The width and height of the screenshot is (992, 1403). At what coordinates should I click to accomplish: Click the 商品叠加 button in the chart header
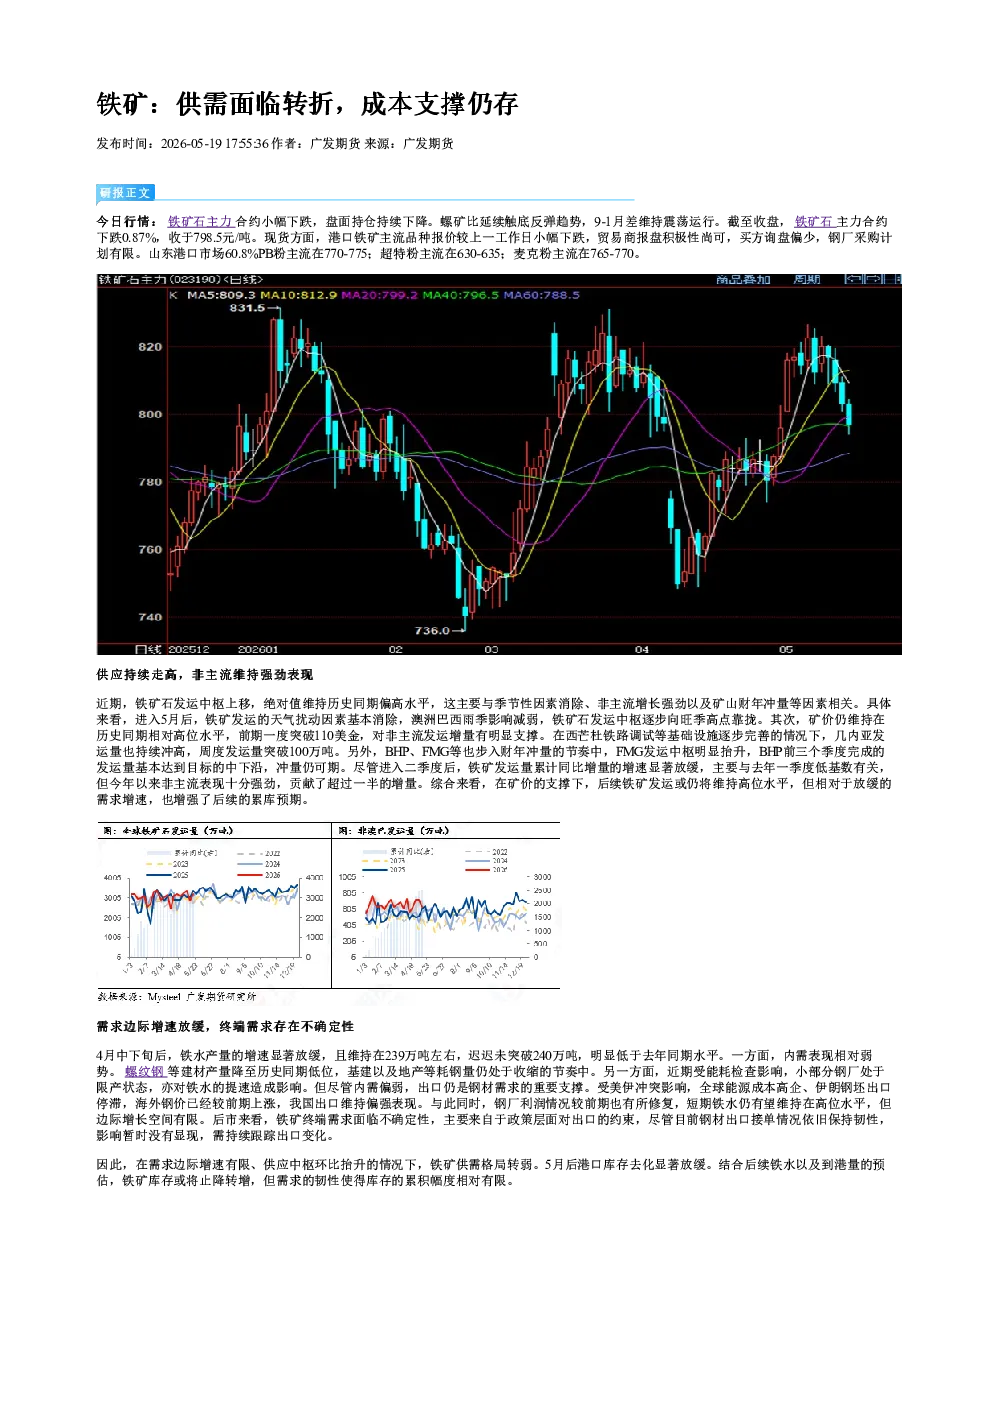pyautogui.click(x=743, y=280)
